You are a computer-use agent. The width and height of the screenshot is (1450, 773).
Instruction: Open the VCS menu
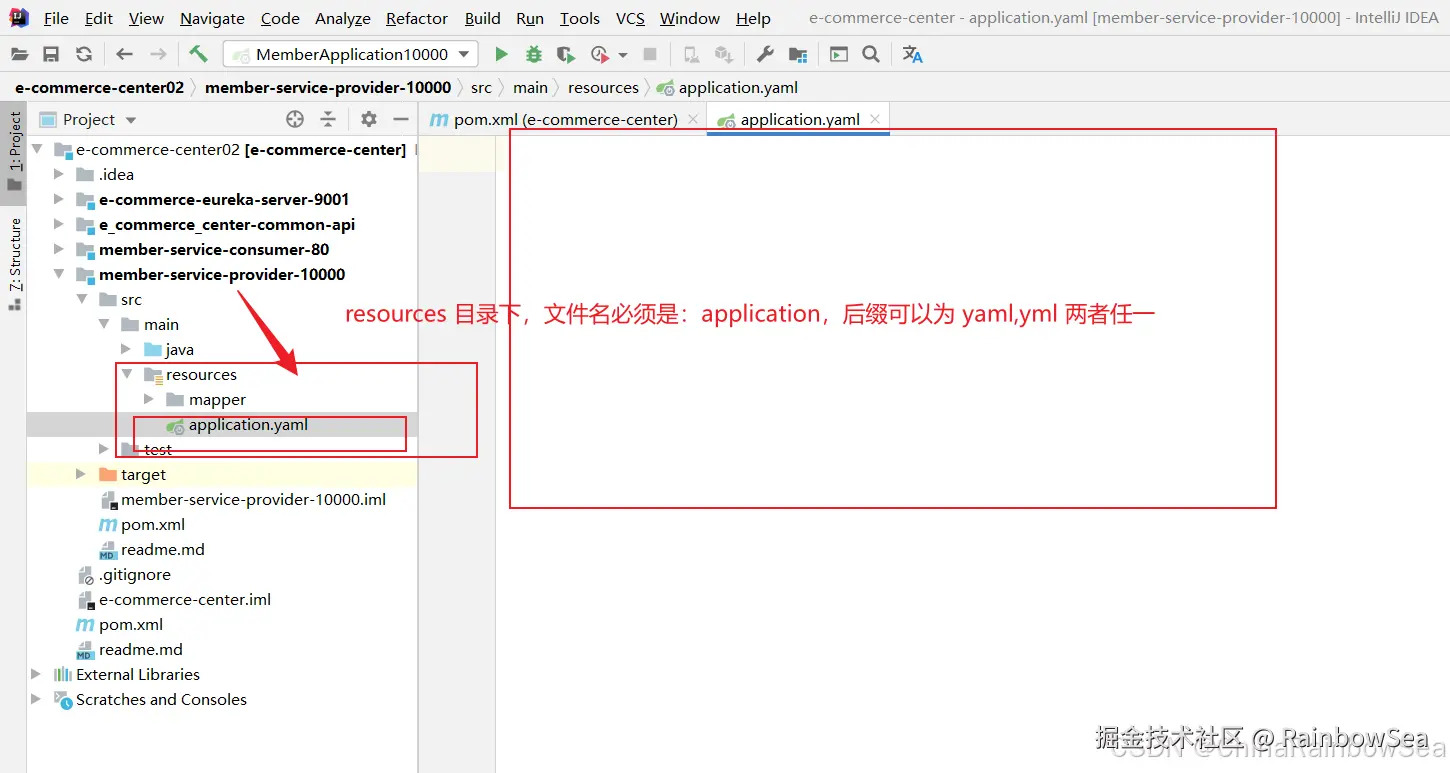point(630,18)
